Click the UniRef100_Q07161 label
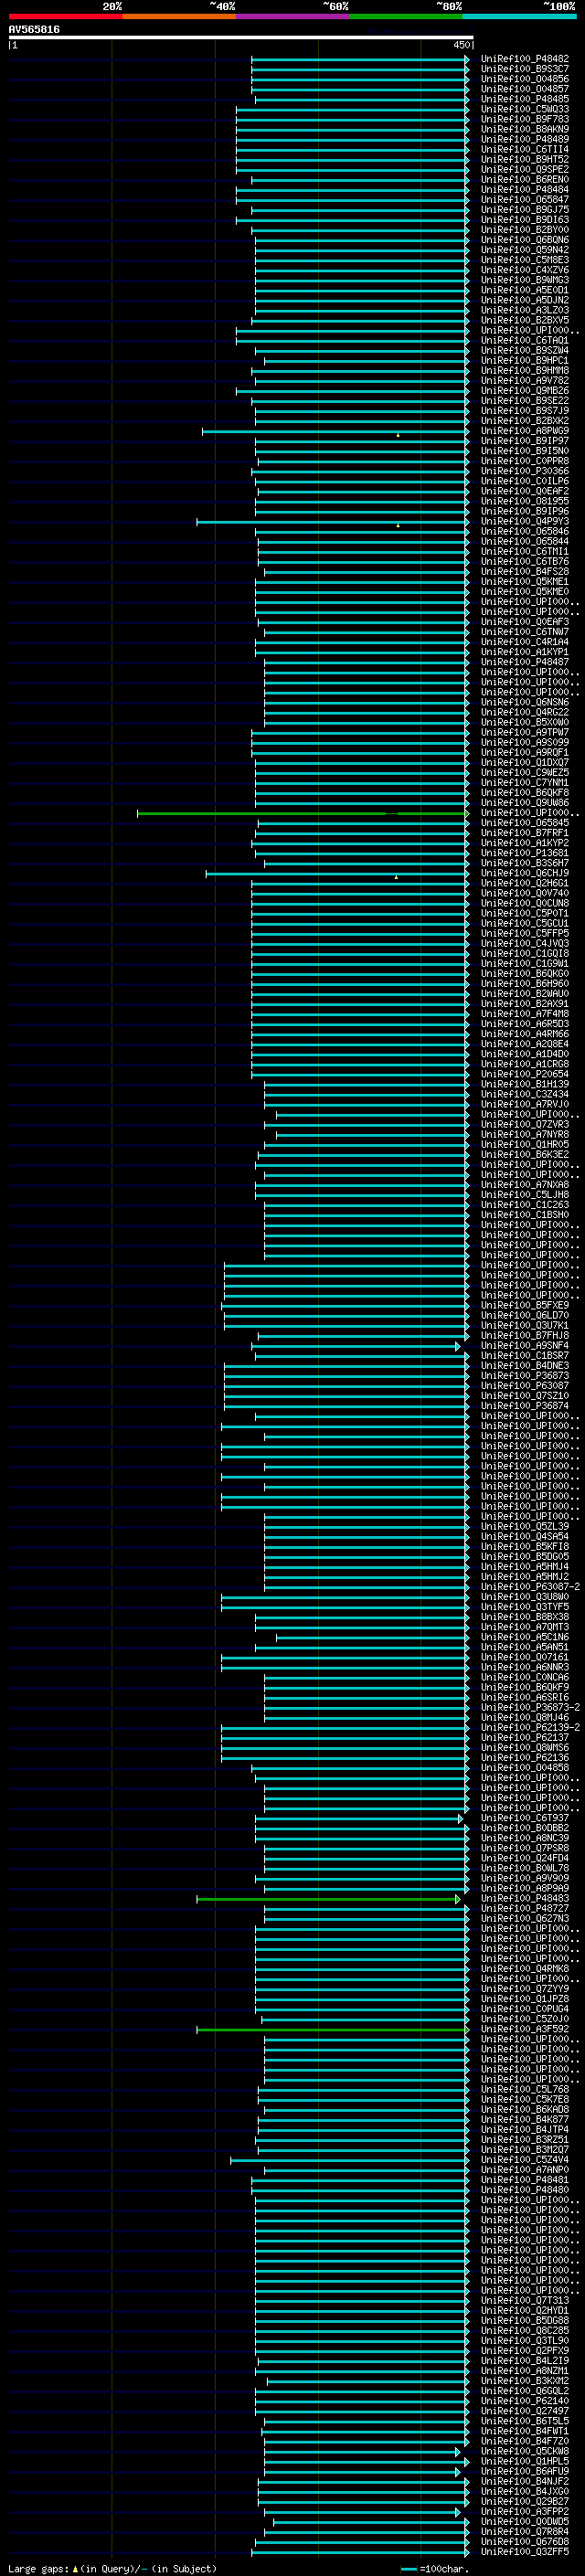The width and height of the screenshot is (585, 2576). (x=525, y=1657)
